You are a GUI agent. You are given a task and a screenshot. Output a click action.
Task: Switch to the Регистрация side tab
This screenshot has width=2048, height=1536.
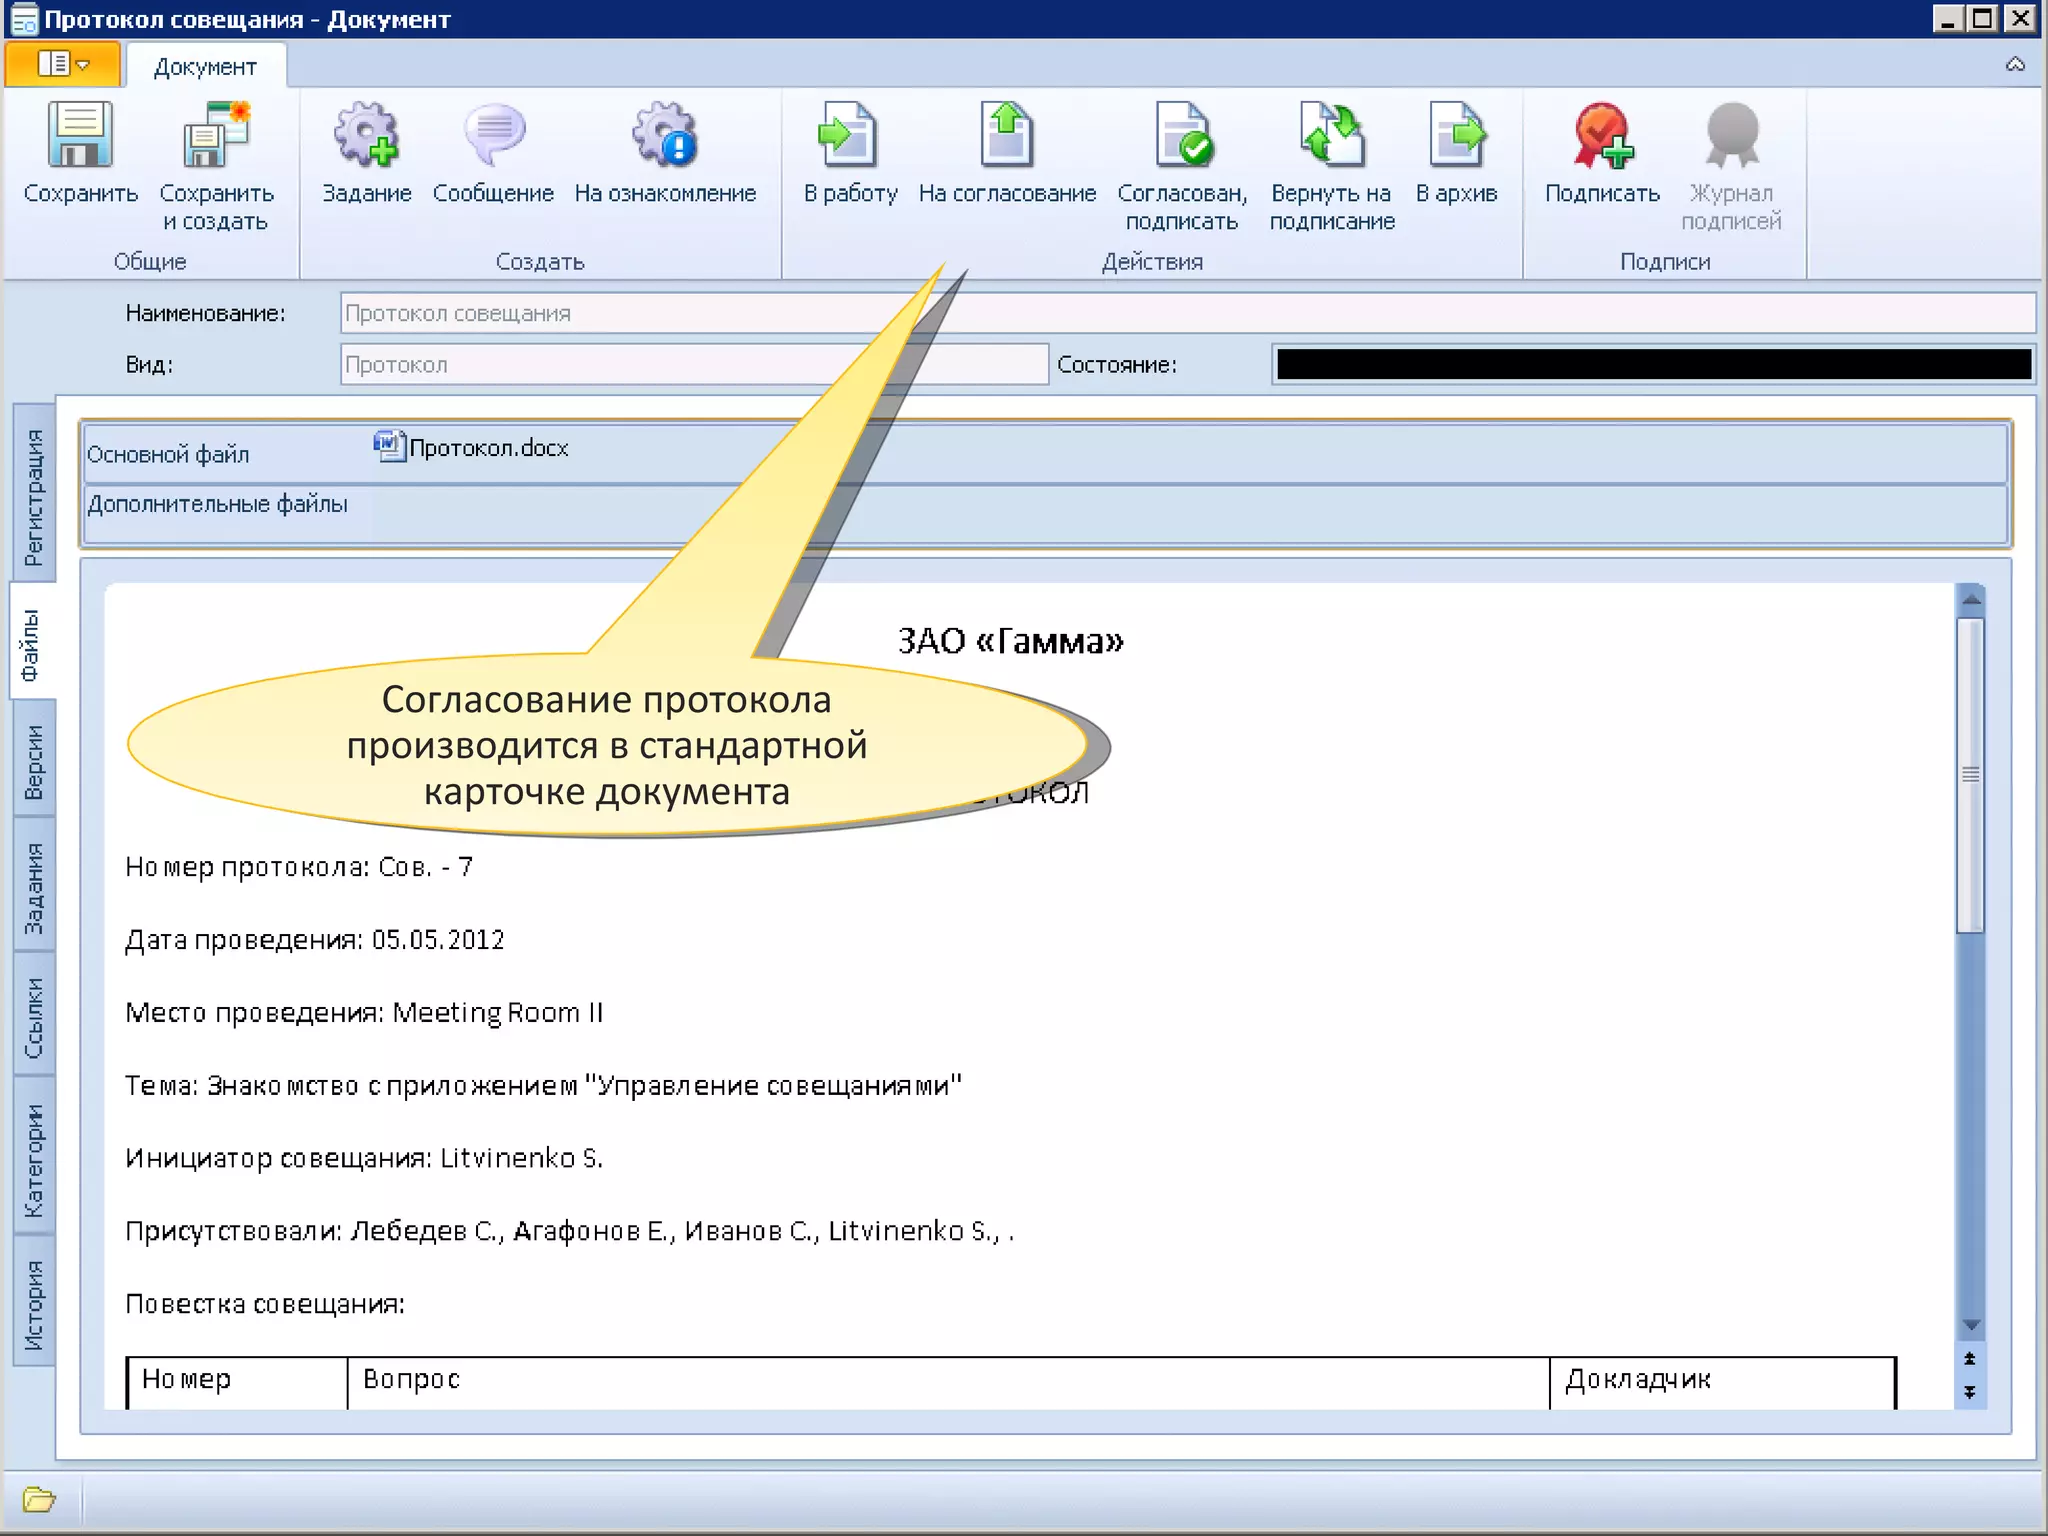pos(34,496)
